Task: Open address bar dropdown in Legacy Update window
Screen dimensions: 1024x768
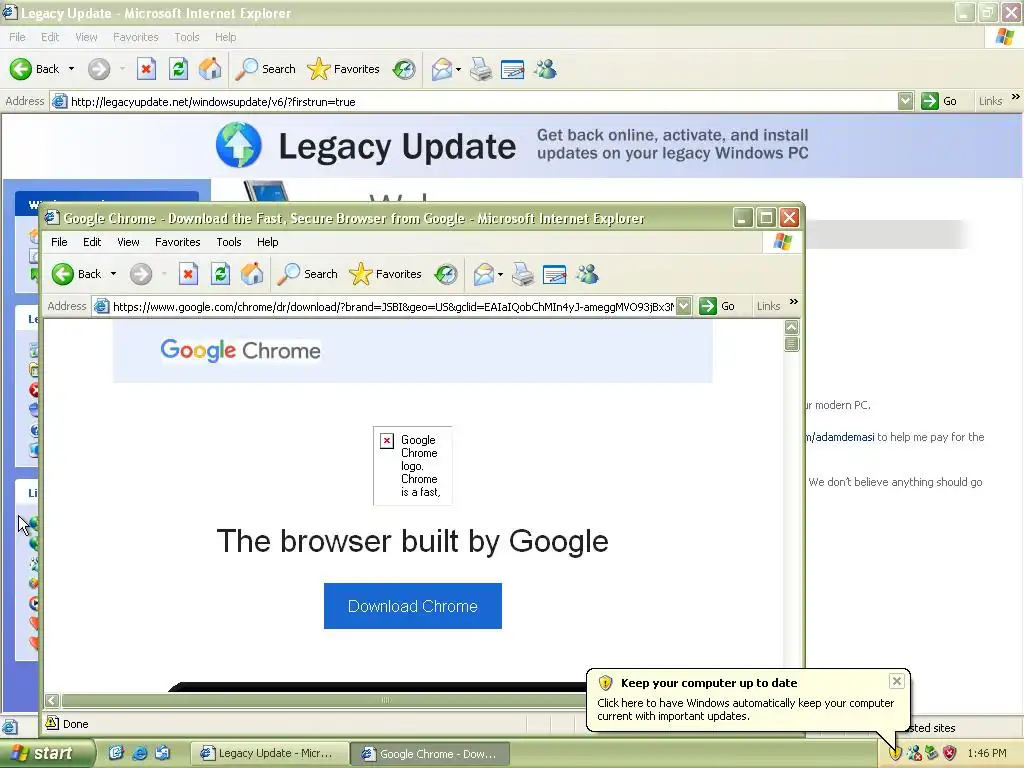Action: (x=905, y=101)
